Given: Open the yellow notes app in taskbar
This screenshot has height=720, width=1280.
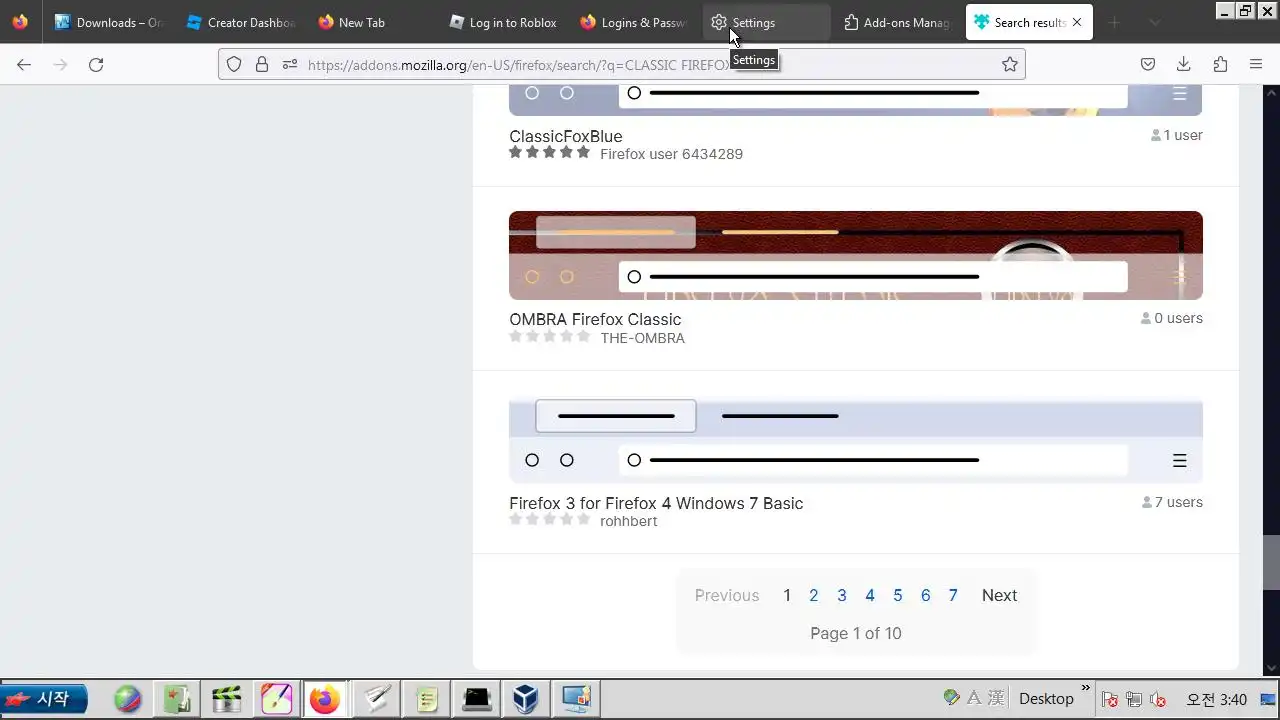Looking at the screenshot, I should [427, 698].
